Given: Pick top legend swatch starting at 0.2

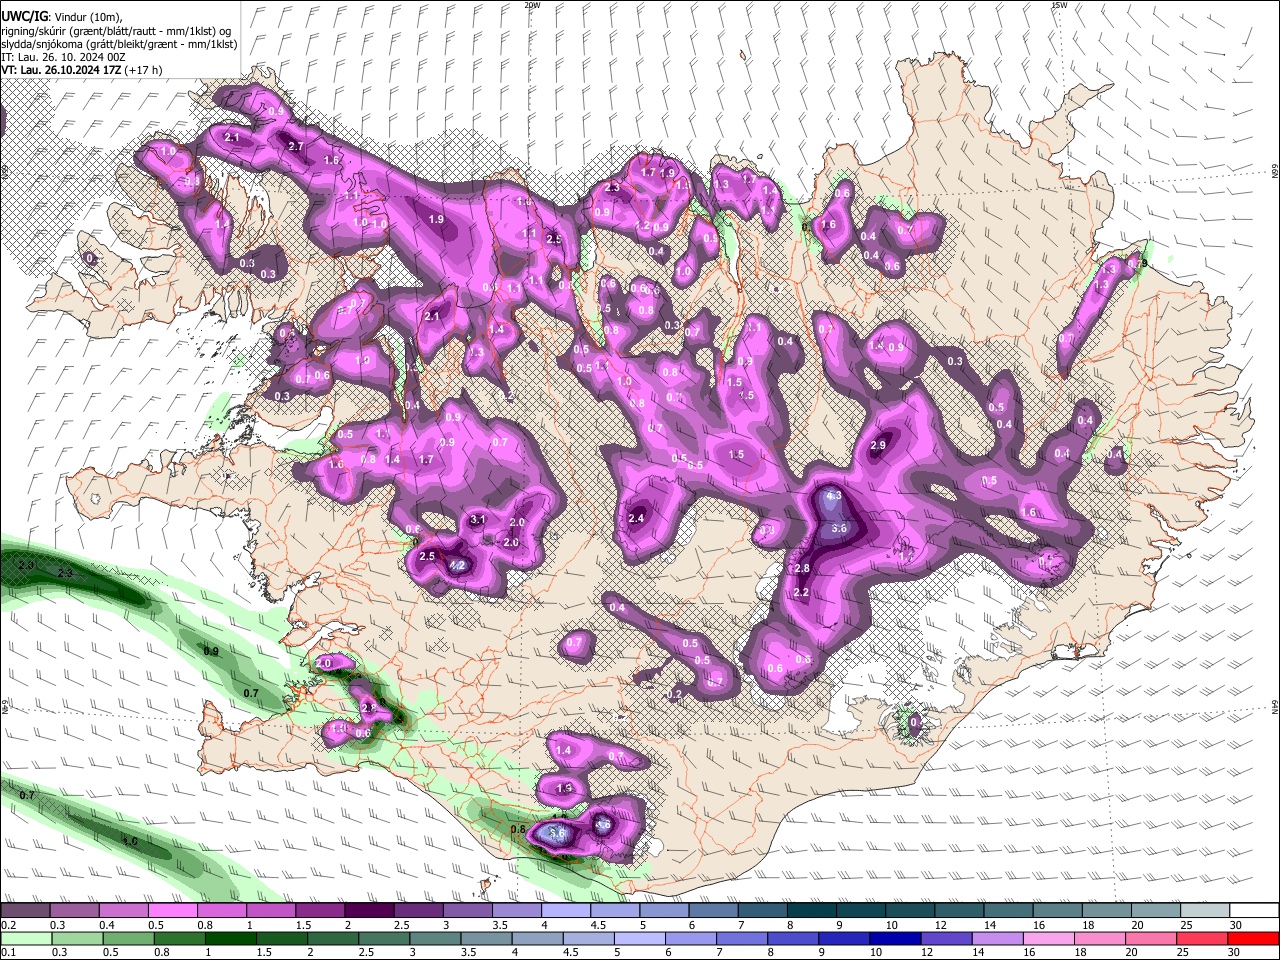Looking at the screenshot, I should tap(25, 911).
